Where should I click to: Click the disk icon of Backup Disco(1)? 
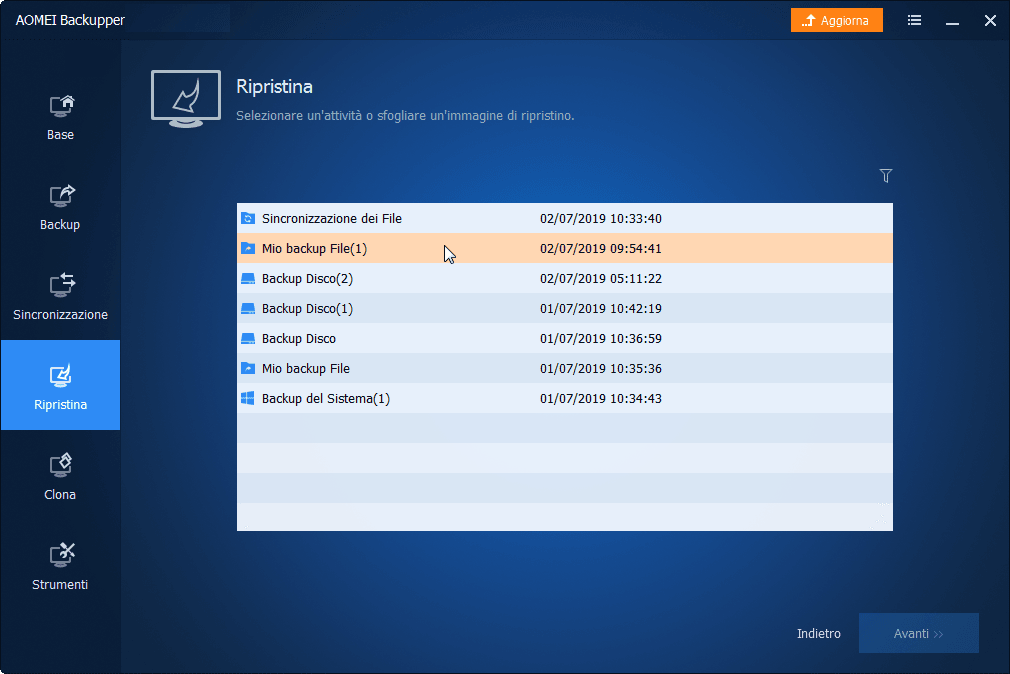[248, 308]
